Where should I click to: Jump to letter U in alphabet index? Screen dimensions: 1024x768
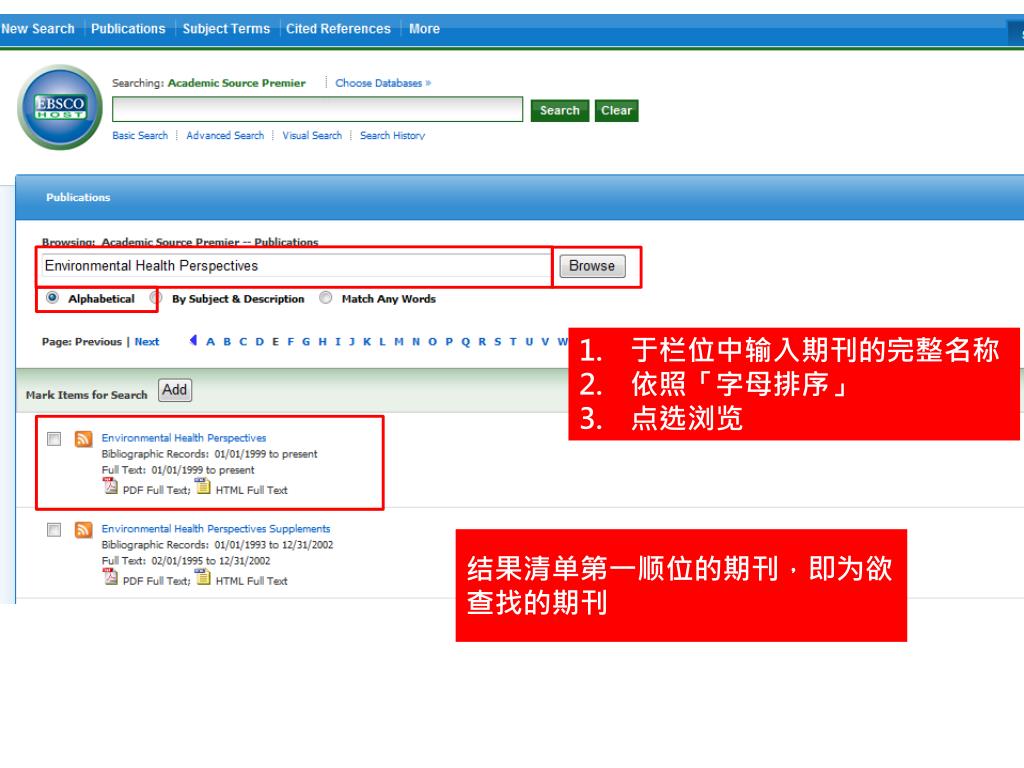tap(529, 342)
